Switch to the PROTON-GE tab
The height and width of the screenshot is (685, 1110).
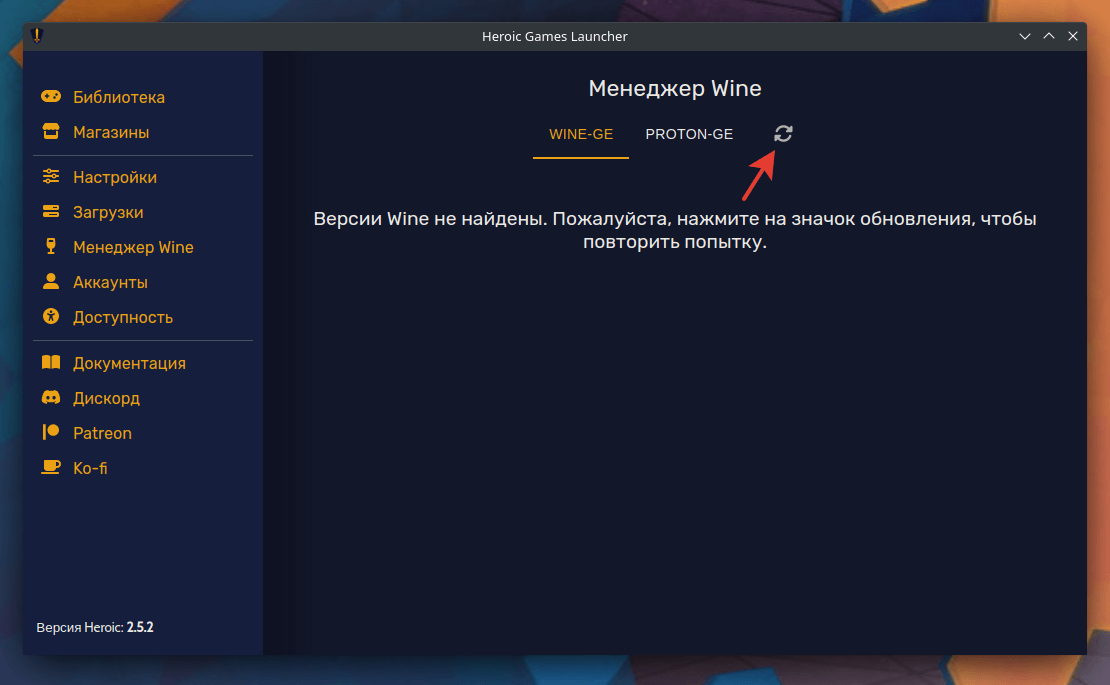pos(689,134)
